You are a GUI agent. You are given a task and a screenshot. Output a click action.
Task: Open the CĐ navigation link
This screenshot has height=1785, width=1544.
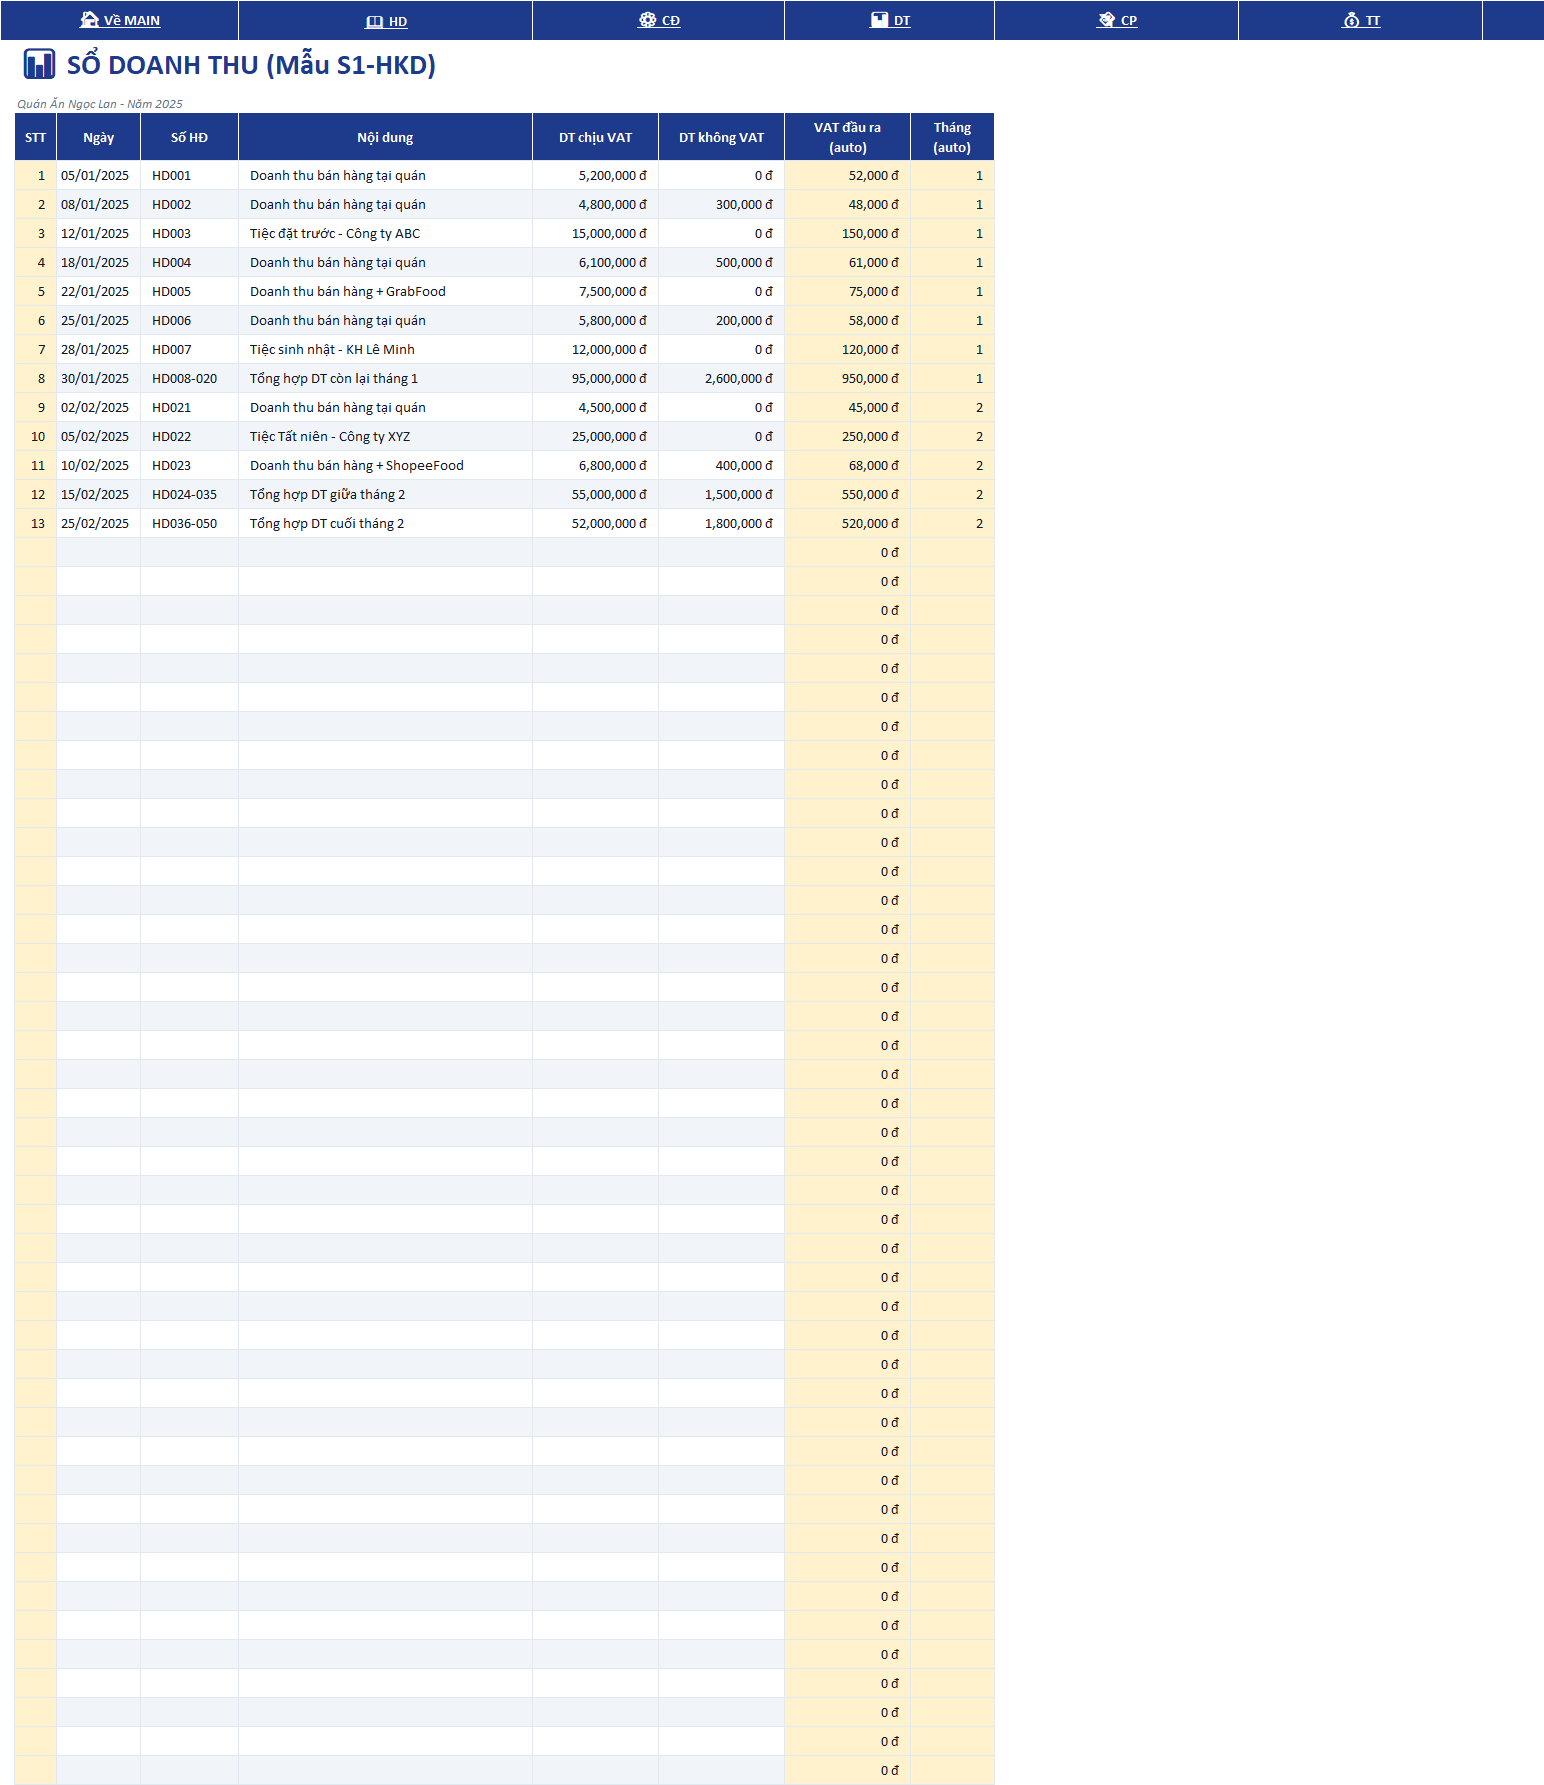point(670,21)
